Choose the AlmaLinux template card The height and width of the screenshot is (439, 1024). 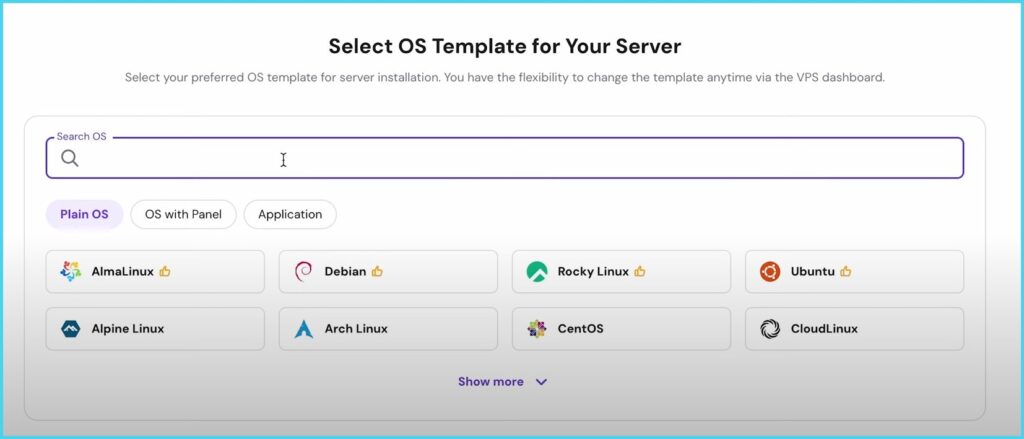[x=155, y=271]
